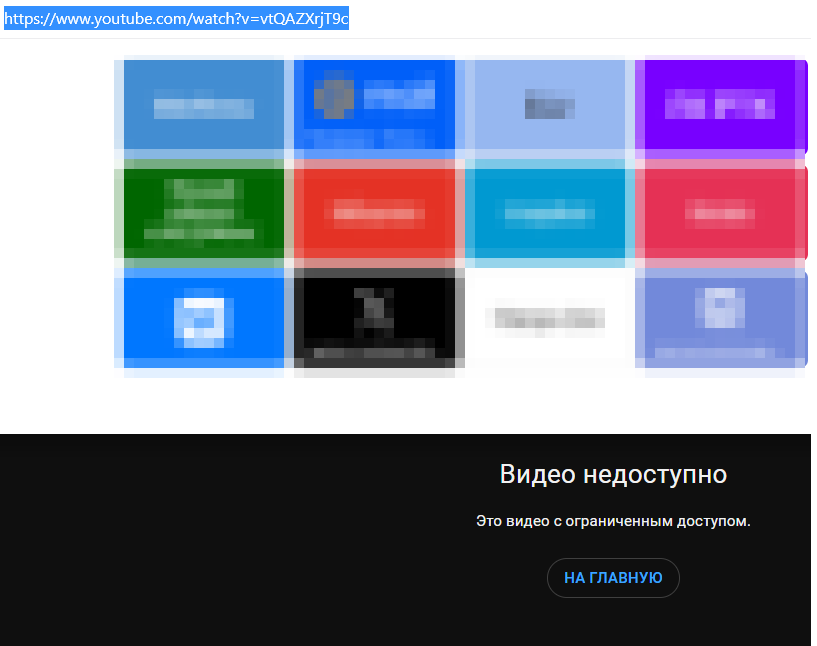Viewport: 817px width, 646px height.
Task: Open the teal tile in the middle row
Action: tap(548, 212)
